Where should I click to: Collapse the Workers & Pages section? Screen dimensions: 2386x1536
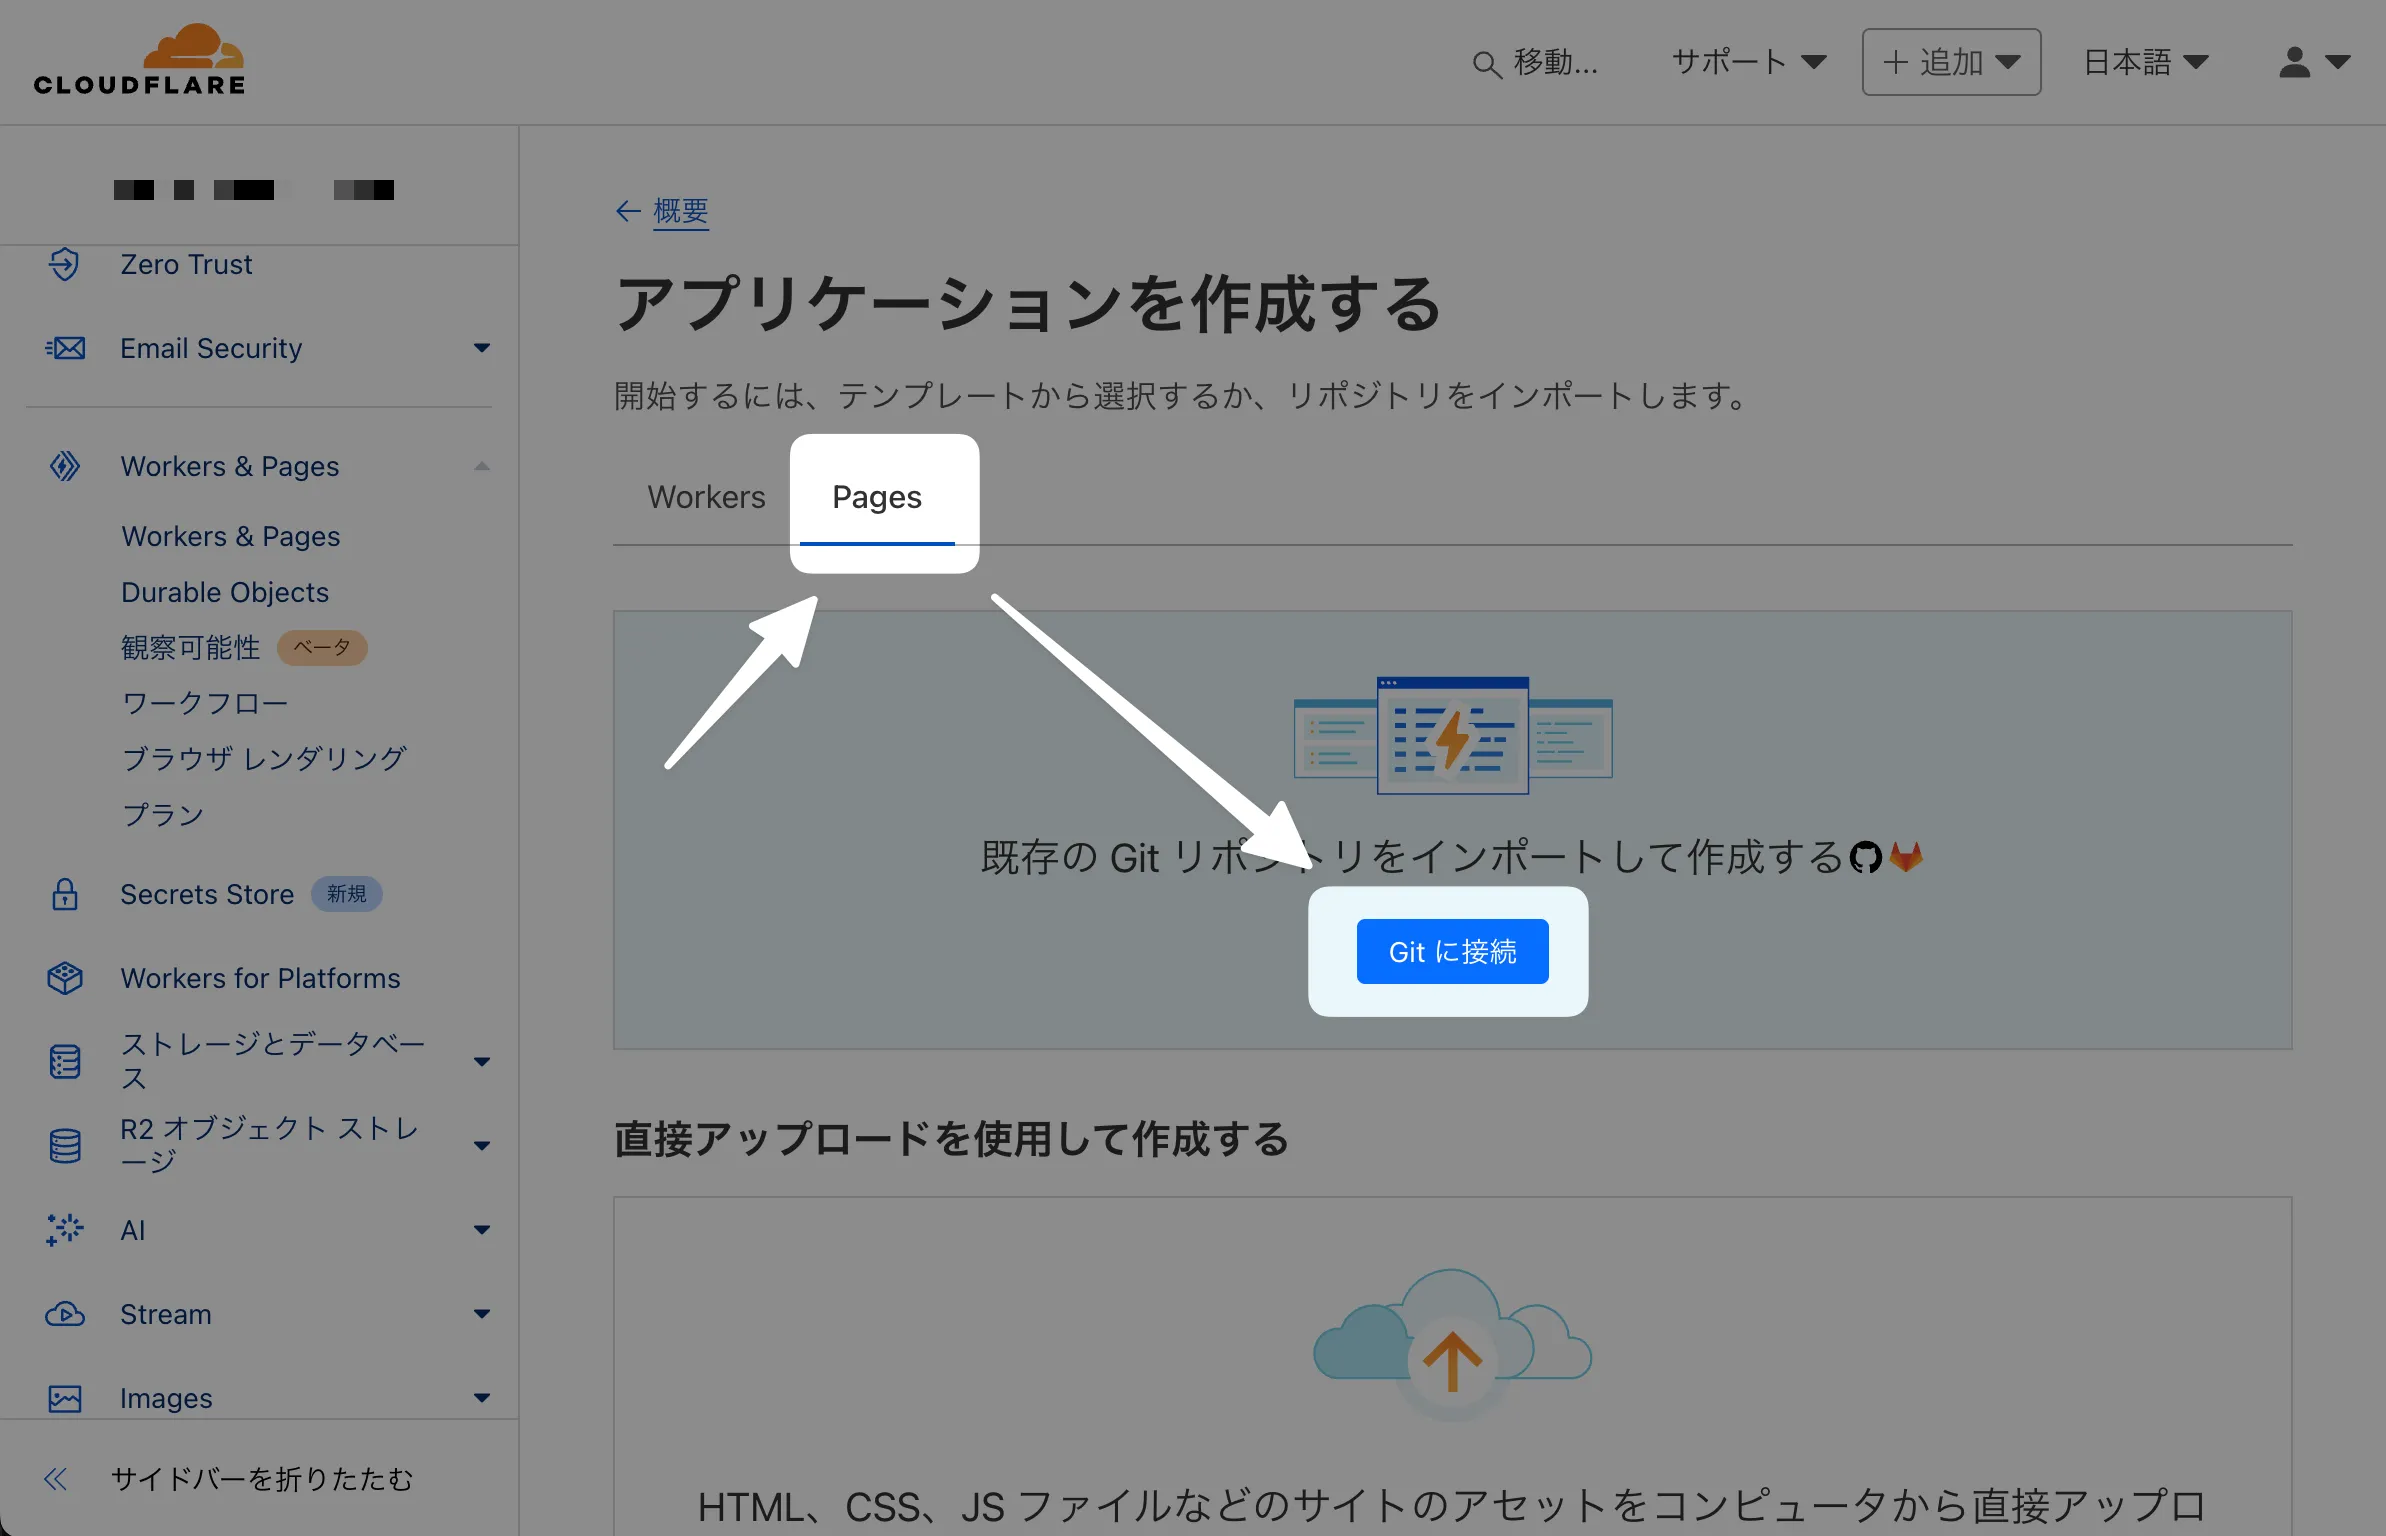[x=482, y=466]
